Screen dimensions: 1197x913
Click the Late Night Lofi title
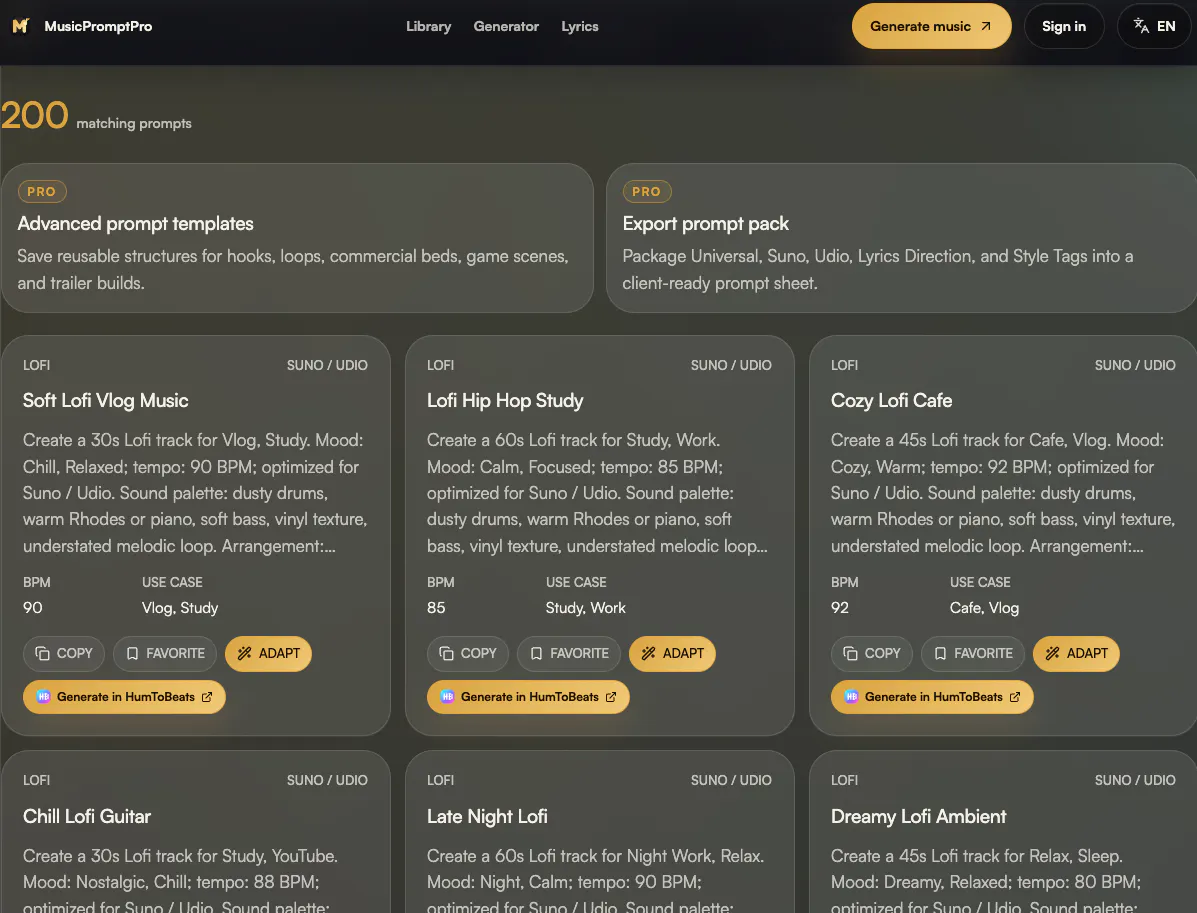(487, 816)
